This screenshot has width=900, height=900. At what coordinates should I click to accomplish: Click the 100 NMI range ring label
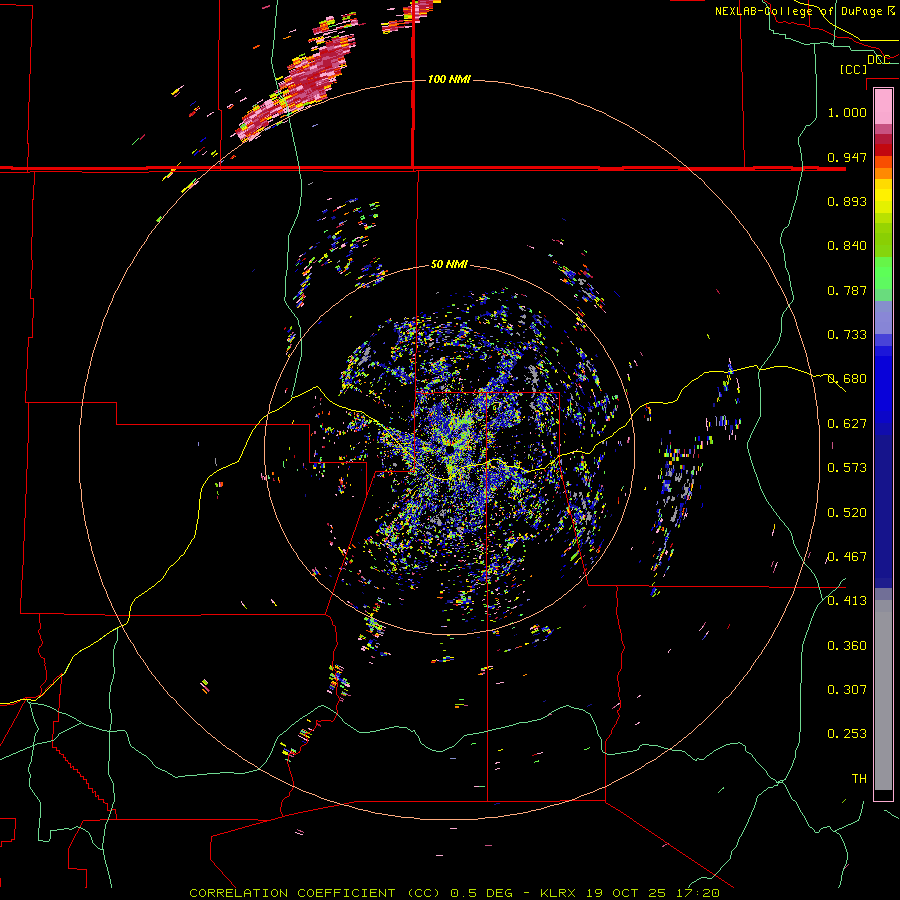click(449, 79)
